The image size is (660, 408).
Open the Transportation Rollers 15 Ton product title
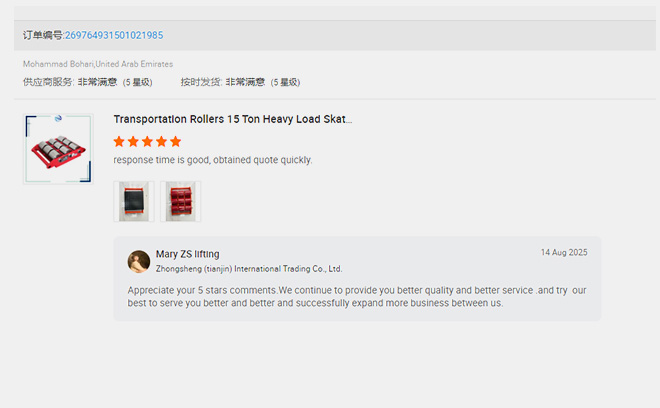(x=232, y=119)
